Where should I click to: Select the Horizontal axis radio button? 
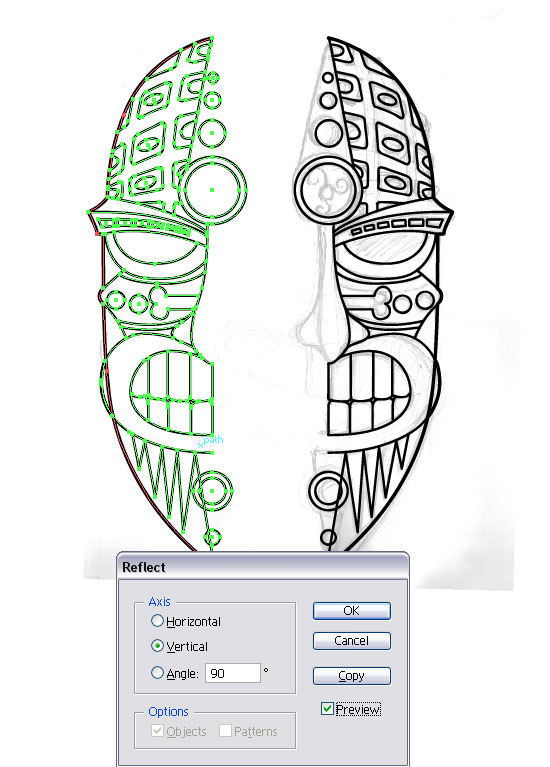[157, 621]
